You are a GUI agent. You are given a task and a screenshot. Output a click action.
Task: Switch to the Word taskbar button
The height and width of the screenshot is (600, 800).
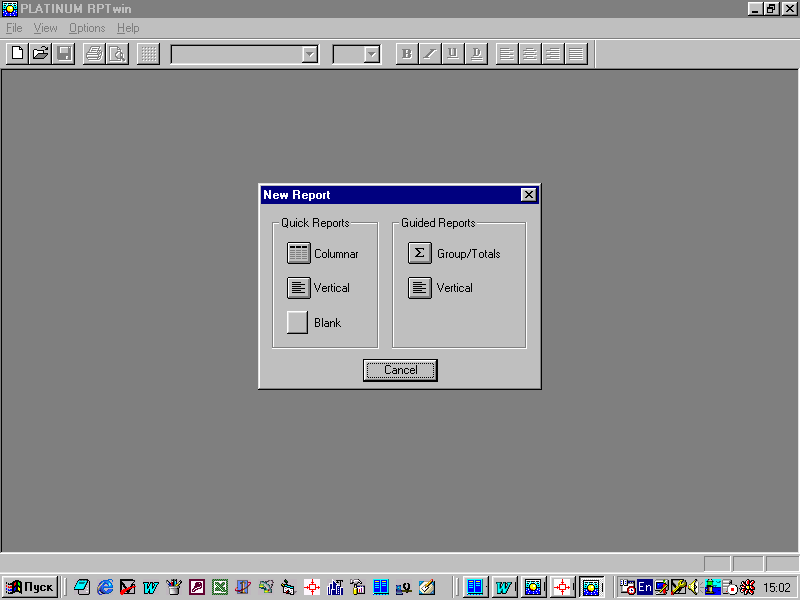(504, 587)
